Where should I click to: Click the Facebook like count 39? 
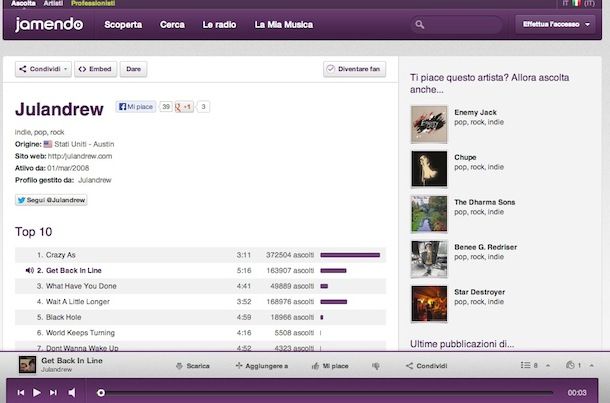click(166, 107)
